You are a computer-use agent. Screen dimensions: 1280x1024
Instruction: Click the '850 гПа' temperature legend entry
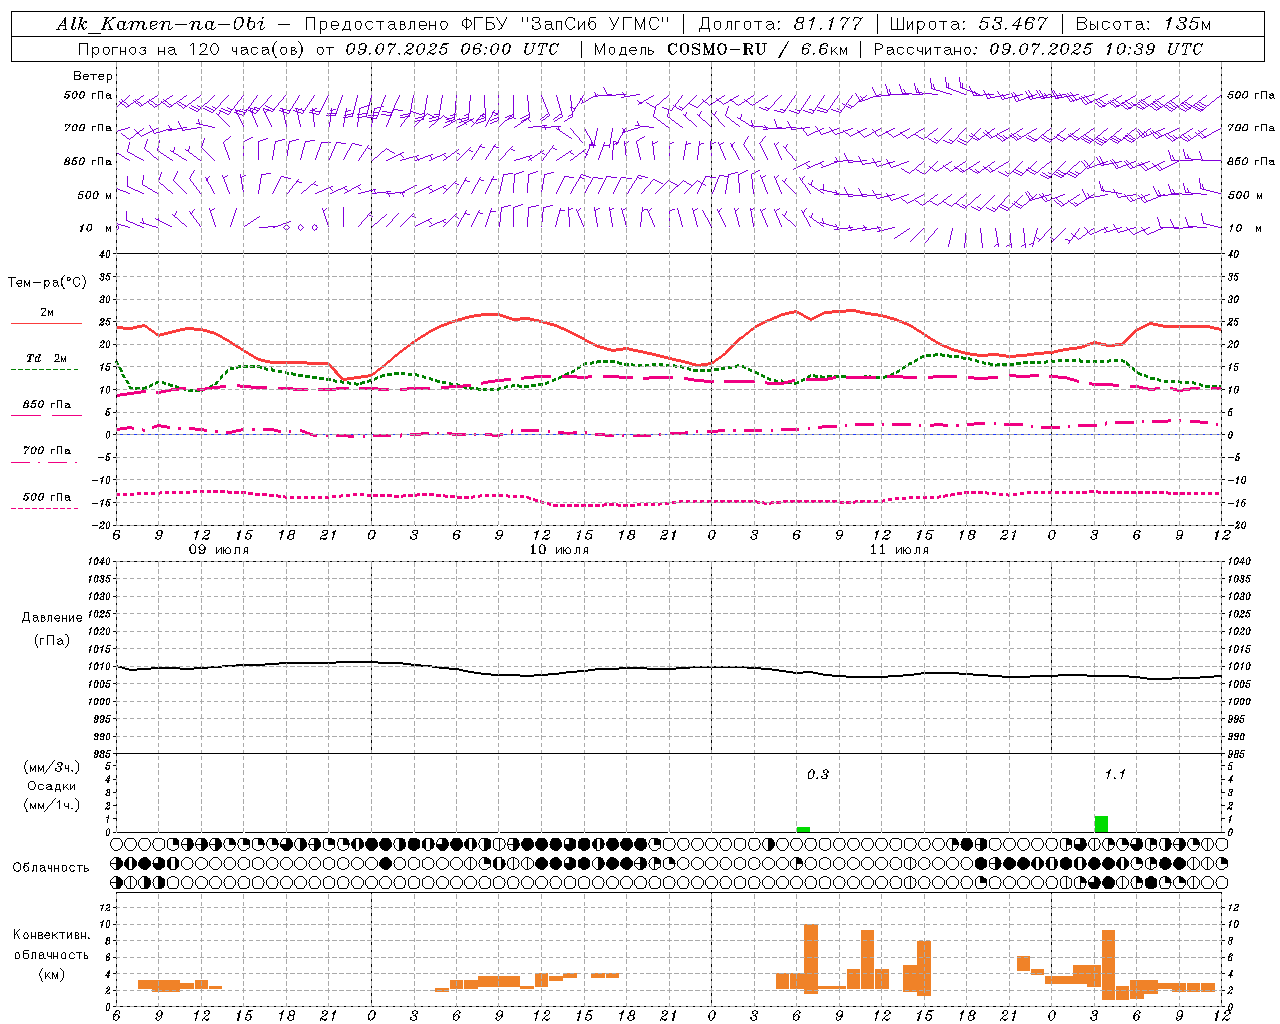coord(47,404)
